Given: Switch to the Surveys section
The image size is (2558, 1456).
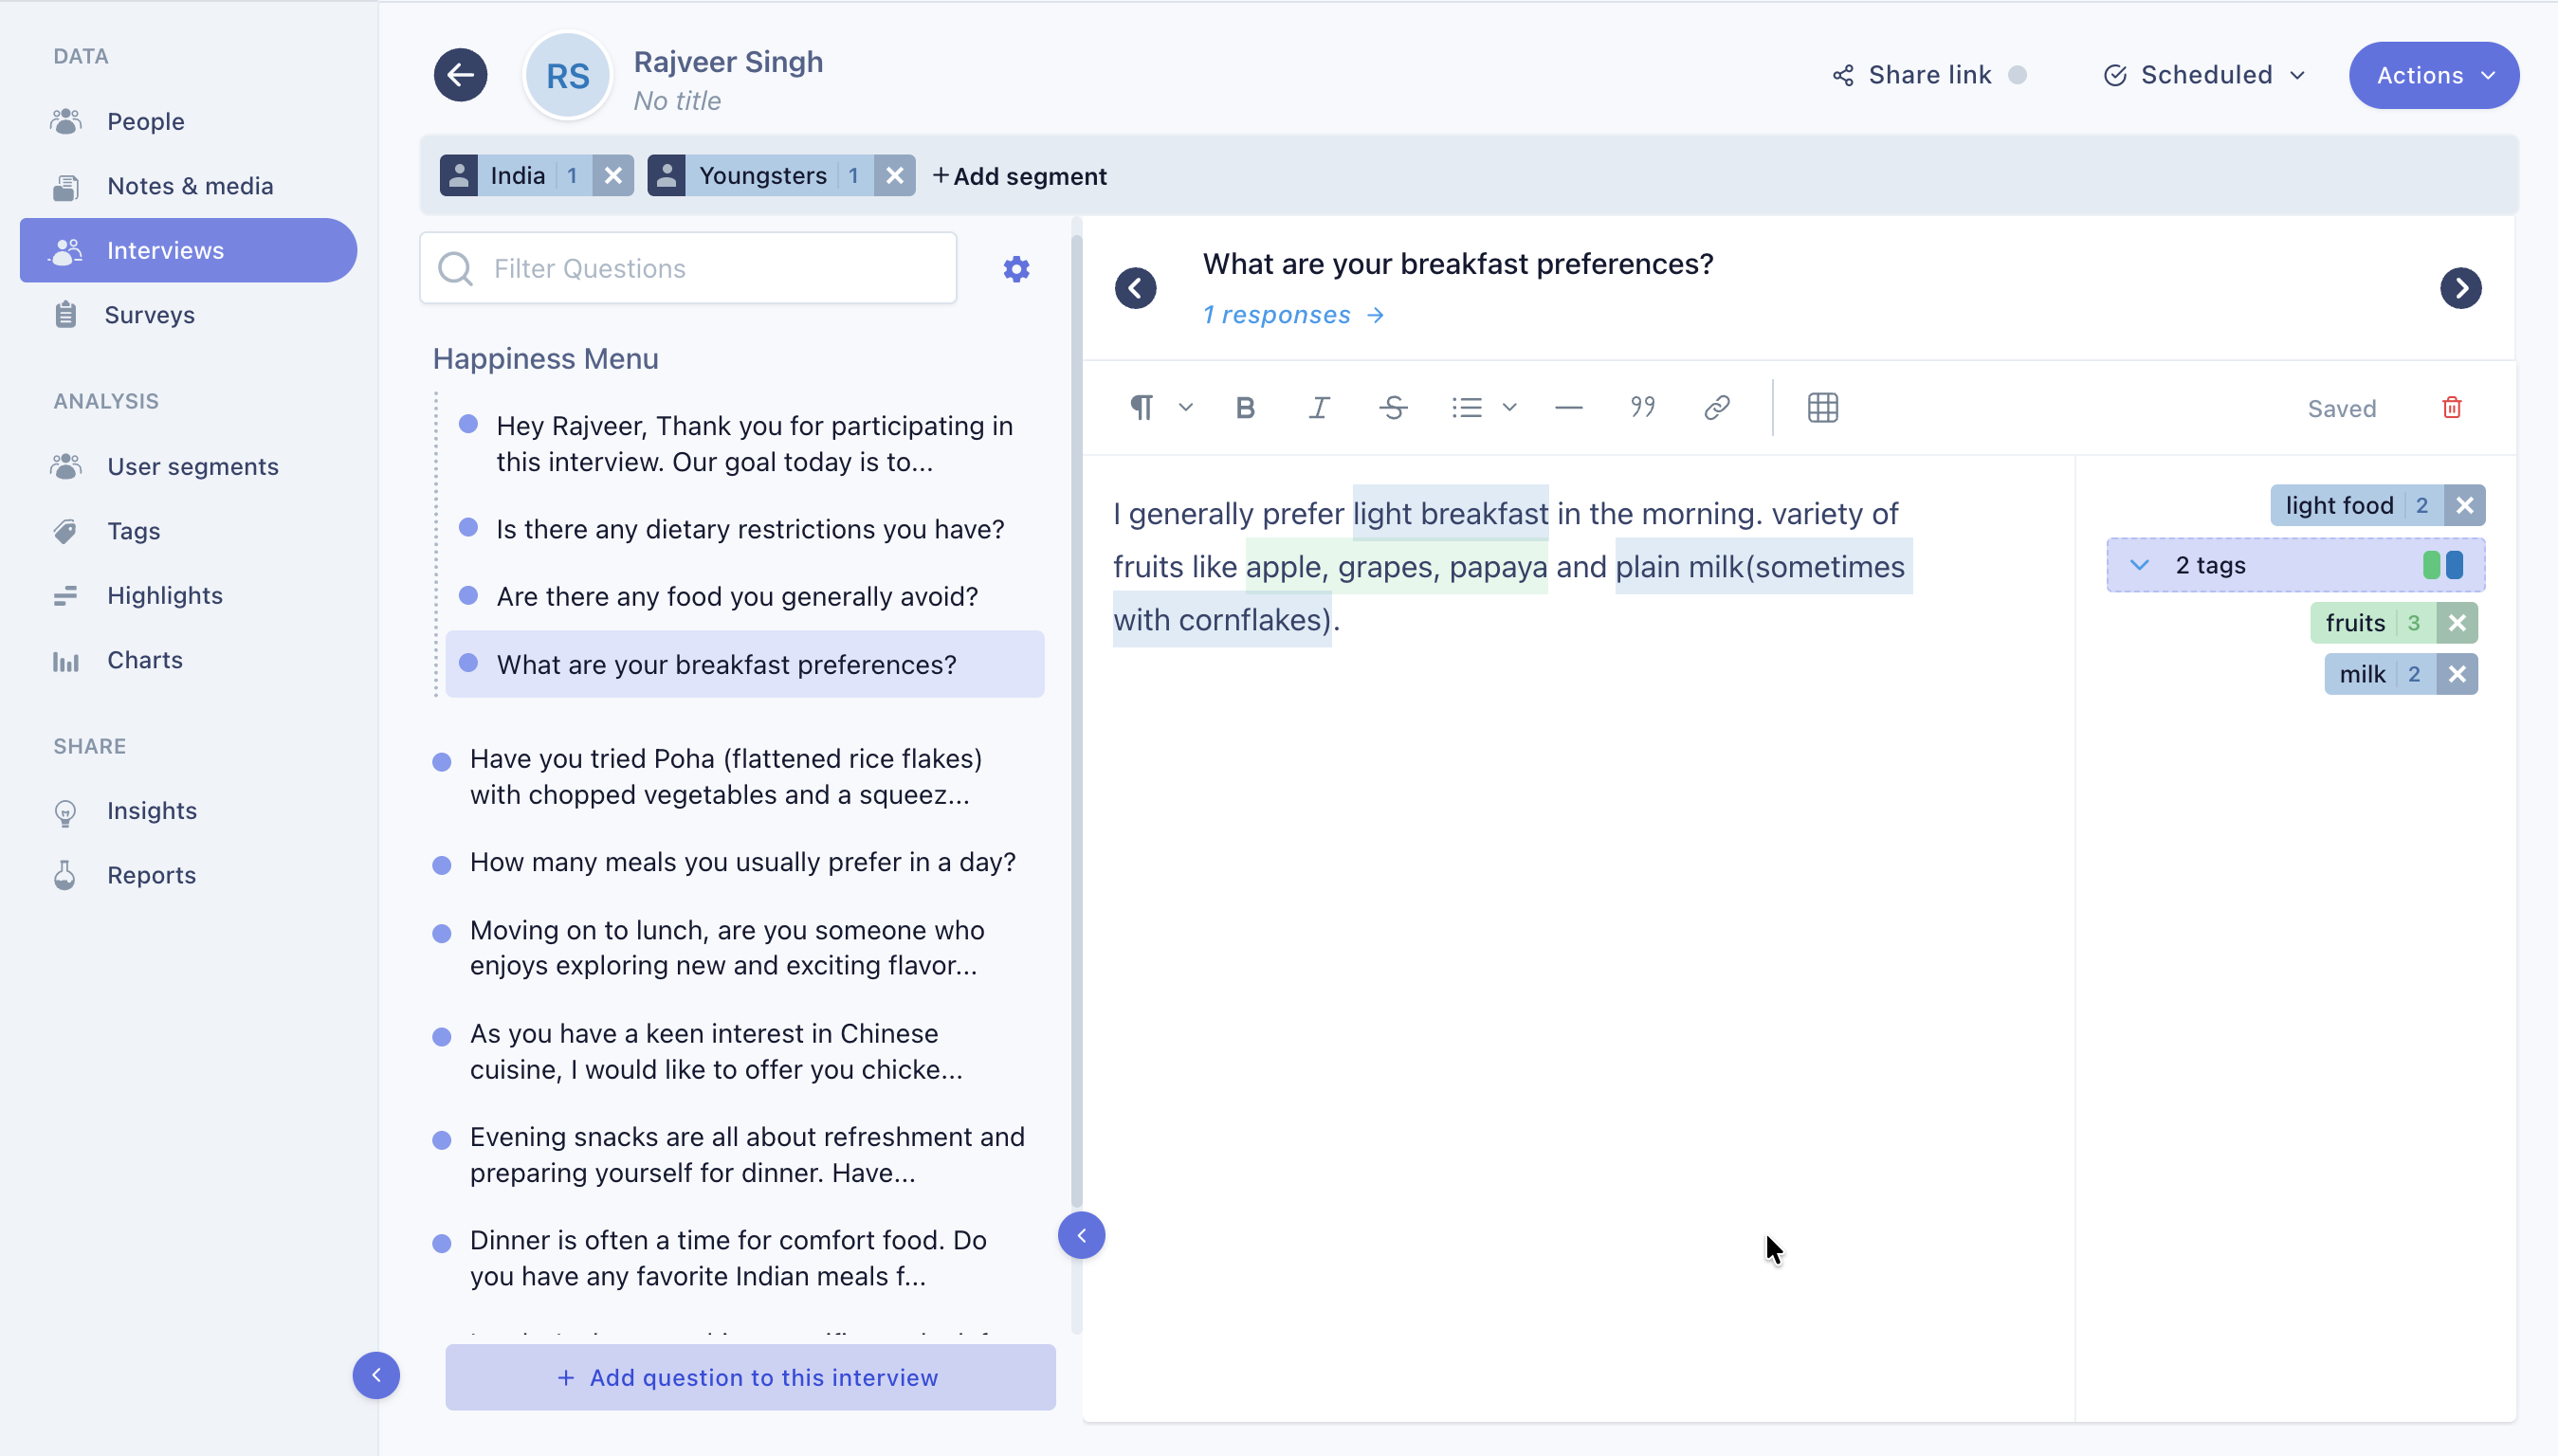Looking at the screenshot, I should coord(149,314).
